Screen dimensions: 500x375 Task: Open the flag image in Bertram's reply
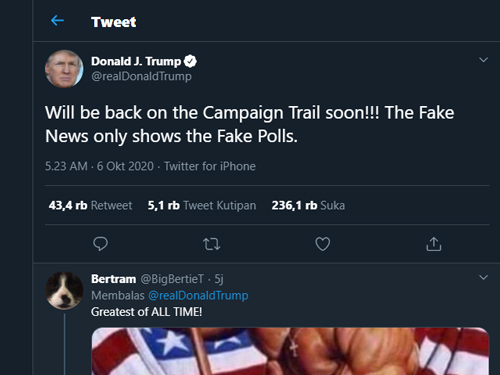click(x=290, y=351)
